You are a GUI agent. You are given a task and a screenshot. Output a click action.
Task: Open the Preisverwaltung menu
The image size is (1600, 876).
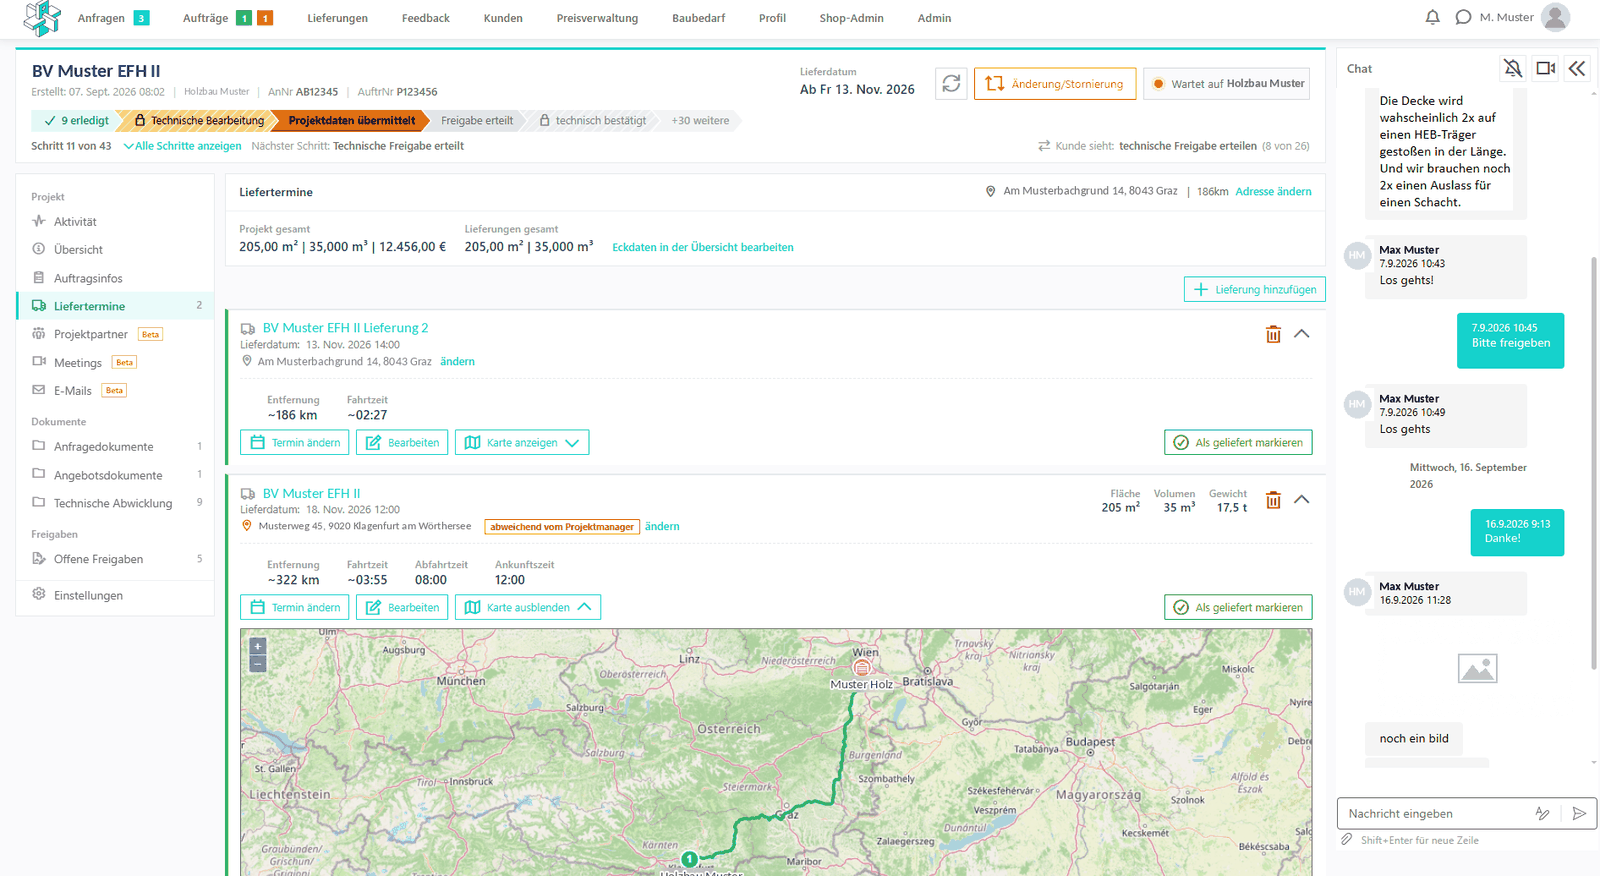click(597, 18)
